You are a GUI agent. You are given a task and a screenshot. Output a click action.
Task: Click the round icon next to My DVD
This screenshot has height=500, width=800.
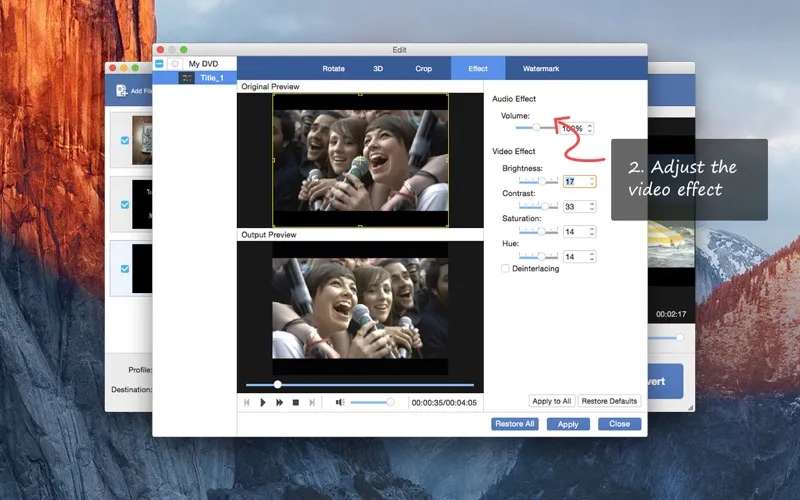pyautogui.click(x=174, y=64)
